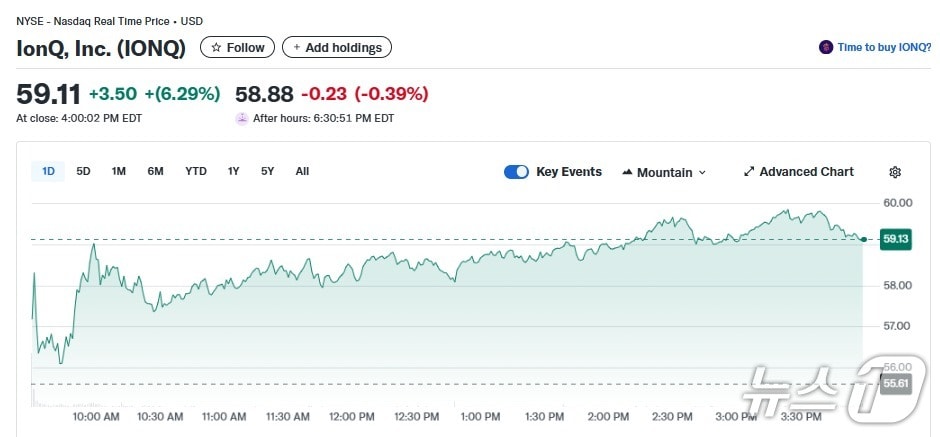Click the star icon on Follow
Screen dimensions: 940x437
pyautogui.click(x=216, y=47)
